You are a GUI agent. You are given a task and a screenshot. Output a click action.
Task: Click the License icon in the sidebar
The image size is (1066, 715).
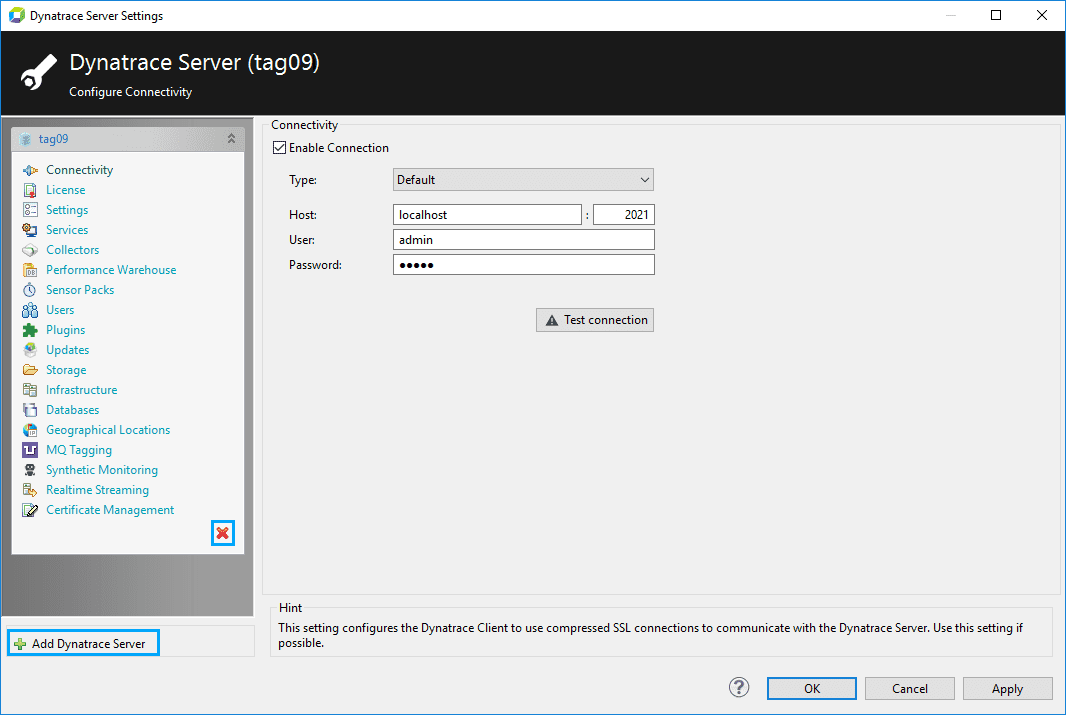(x=30, y=190)
